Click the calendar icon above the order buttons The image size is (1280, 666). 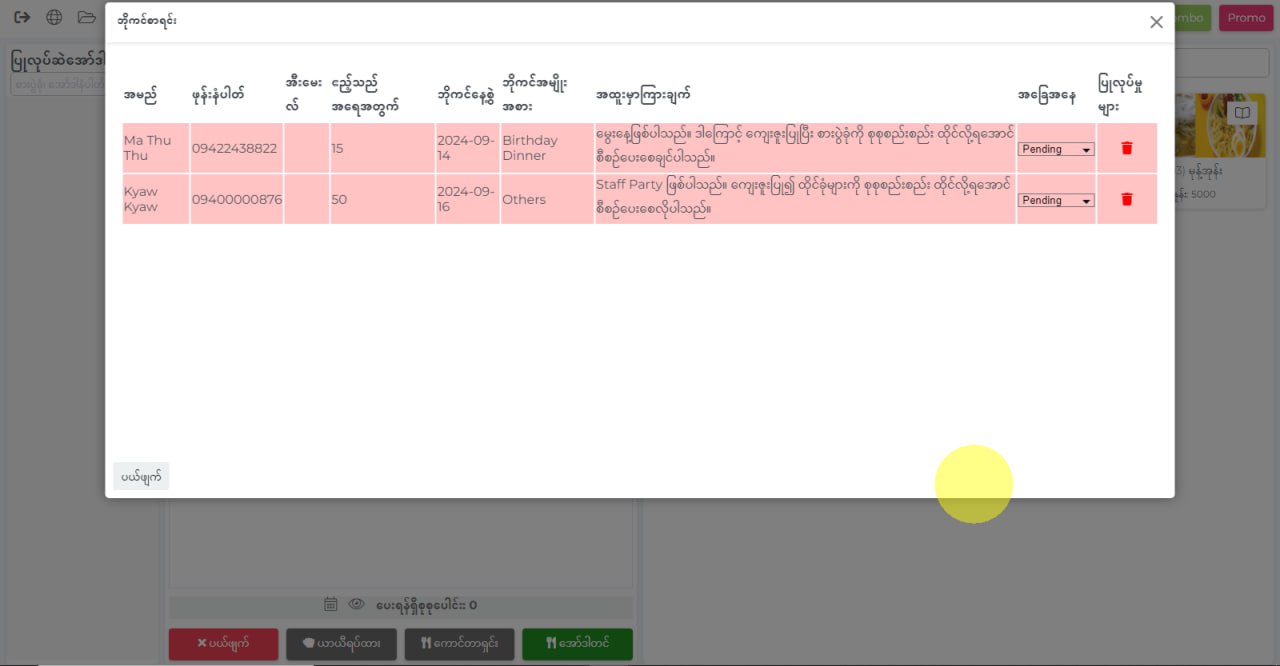pos(331,604)
